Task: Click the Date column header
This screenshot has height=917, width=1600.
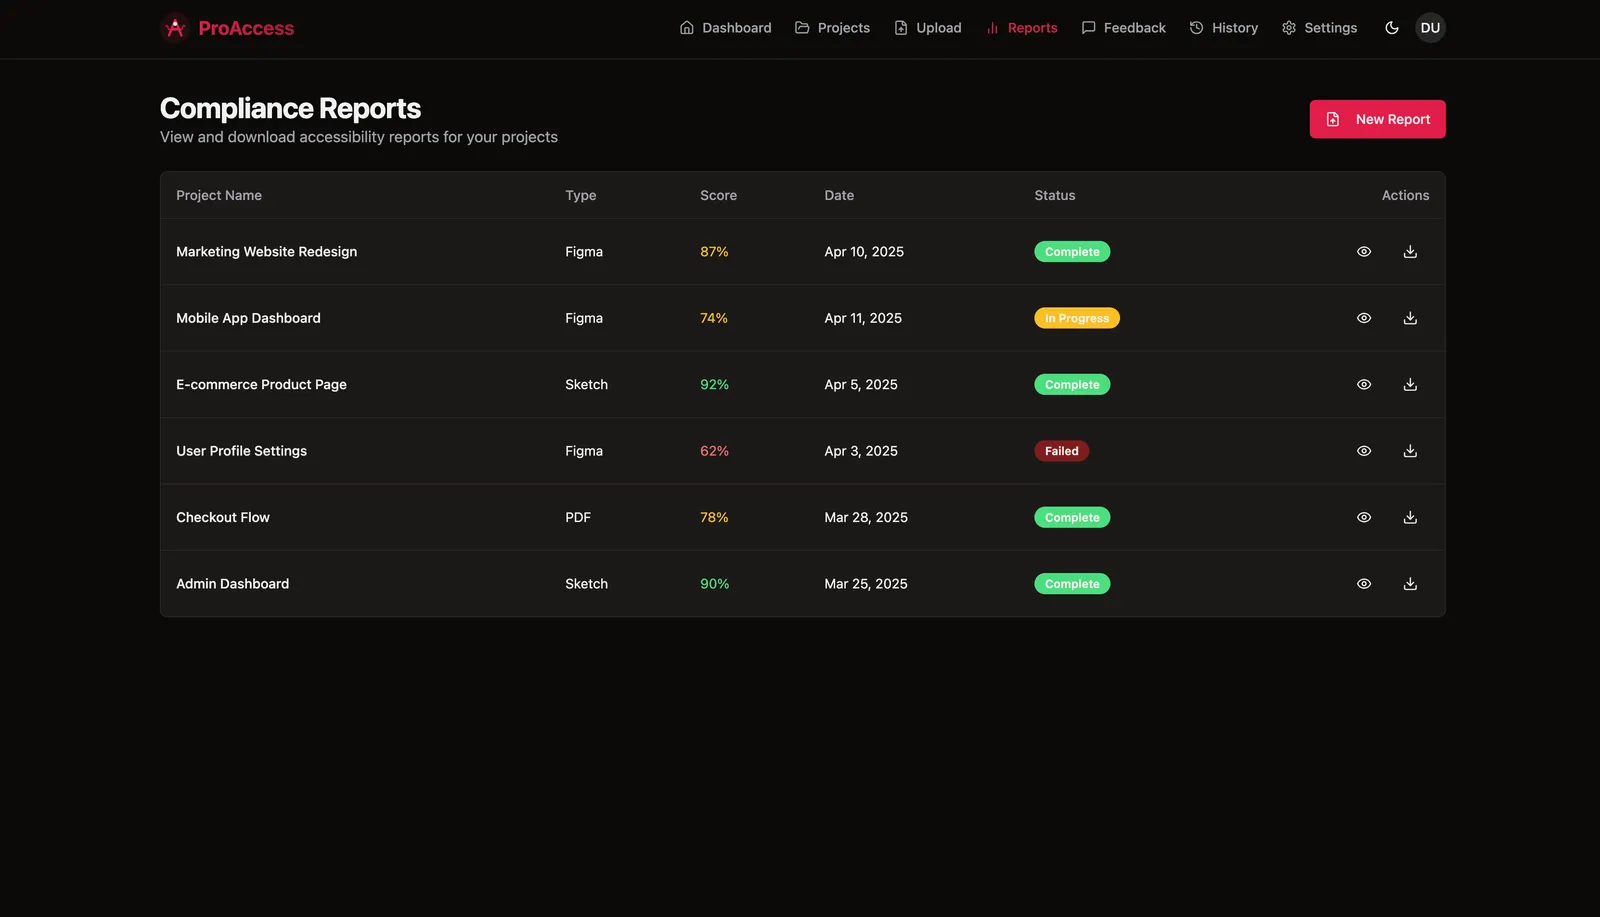Action: (x=839, y=195)
